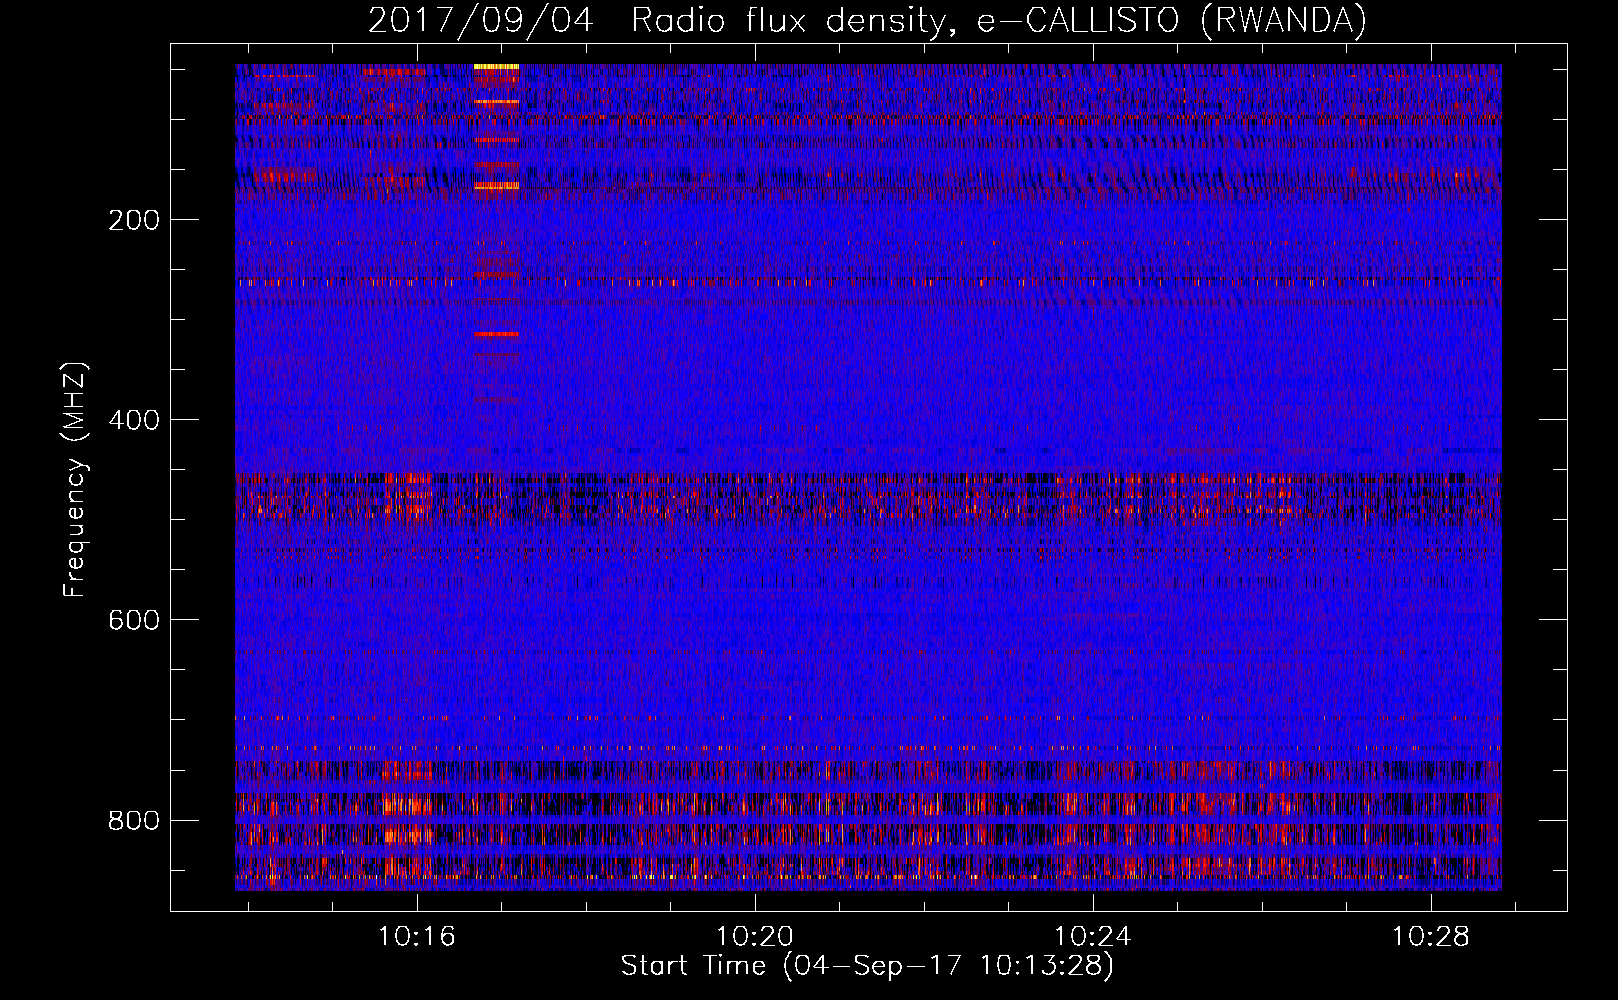Click the 10:20 time tick label
This screenshot has width=1618, height=1000.
(755, 936)
